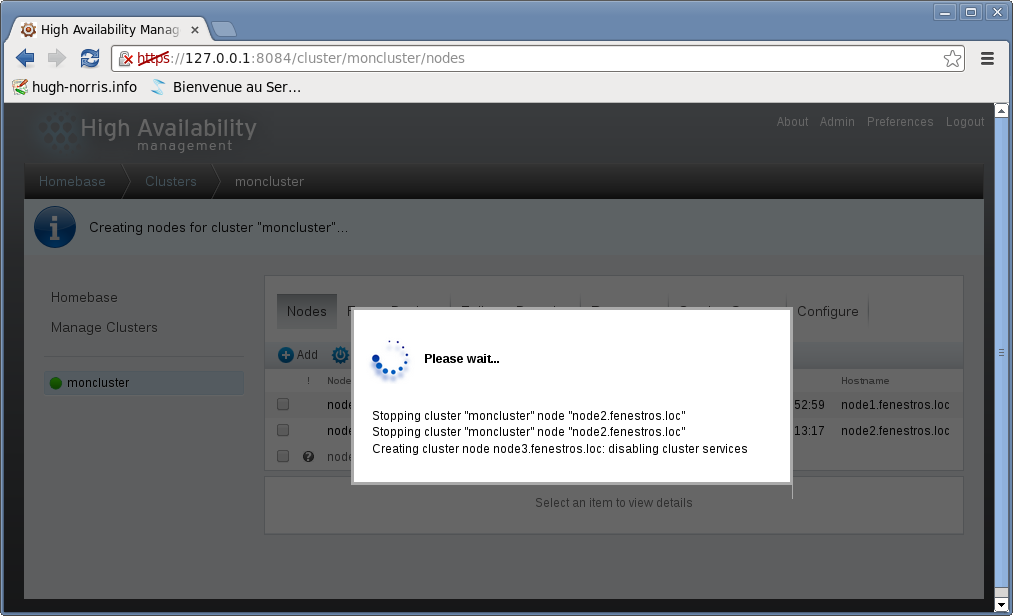This screenshot has width=1013, height=616.
Task: Tick the checkbox for the node1 row
Action: pyautogui.click(x=283, y=405)
